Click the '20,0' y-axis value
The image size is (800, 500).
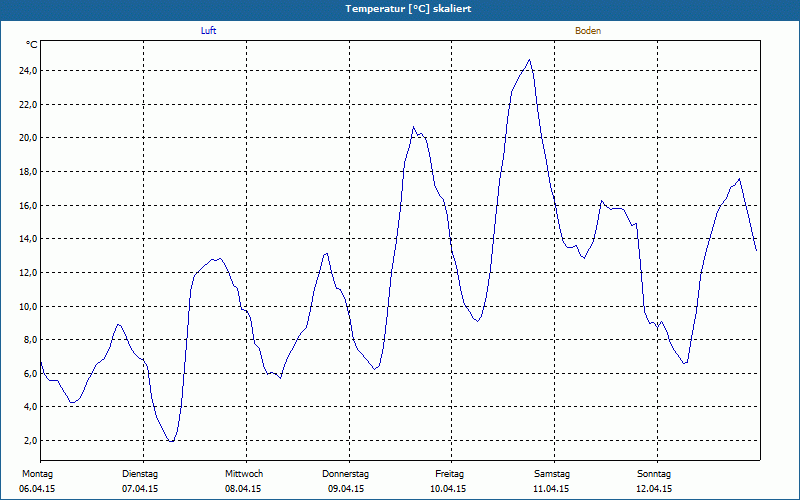click(x=28, y=138)
